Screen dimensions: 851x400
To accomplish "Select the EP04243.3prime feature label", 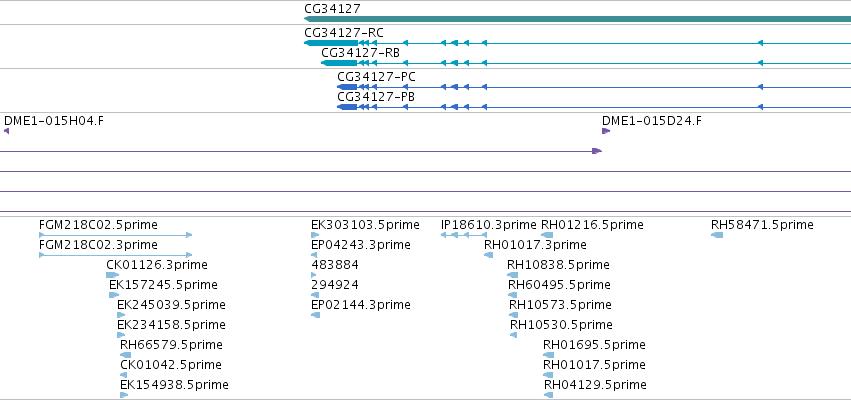I will (x=361, y=245).
